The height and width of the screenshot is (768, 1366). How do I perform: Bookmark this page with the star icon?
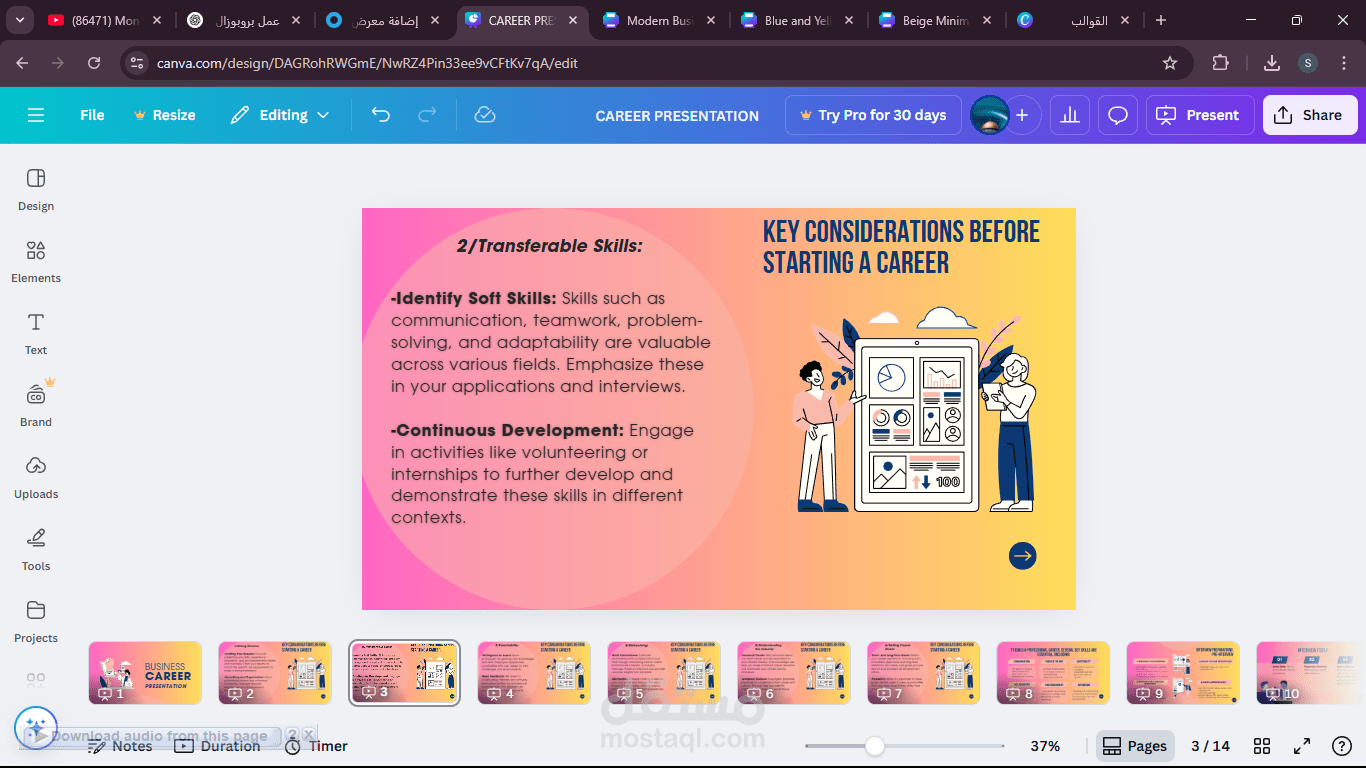1170,63
